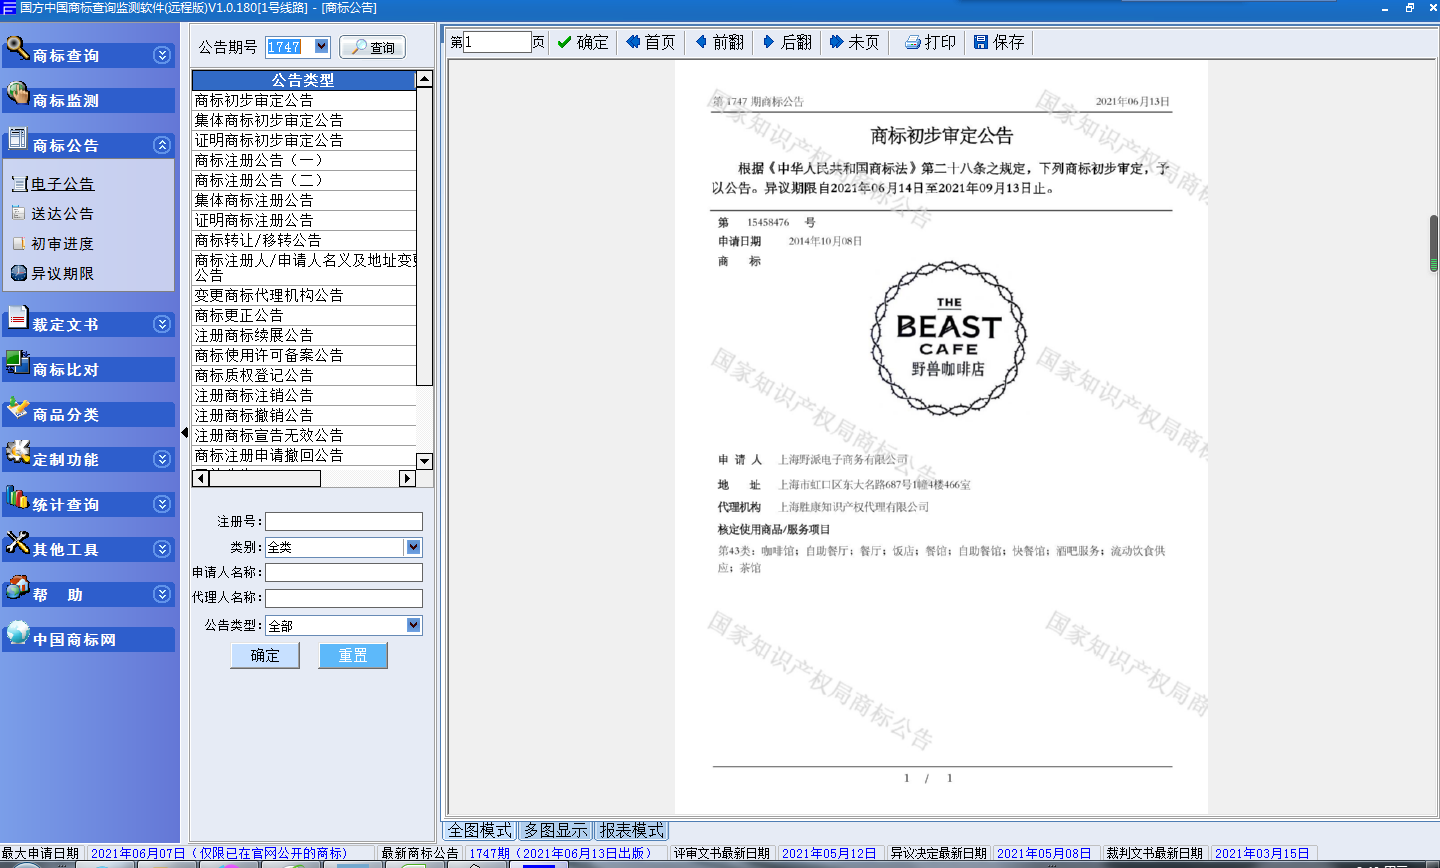Click the 商标查询 magnifier icon in sidebar

point(17,48)
